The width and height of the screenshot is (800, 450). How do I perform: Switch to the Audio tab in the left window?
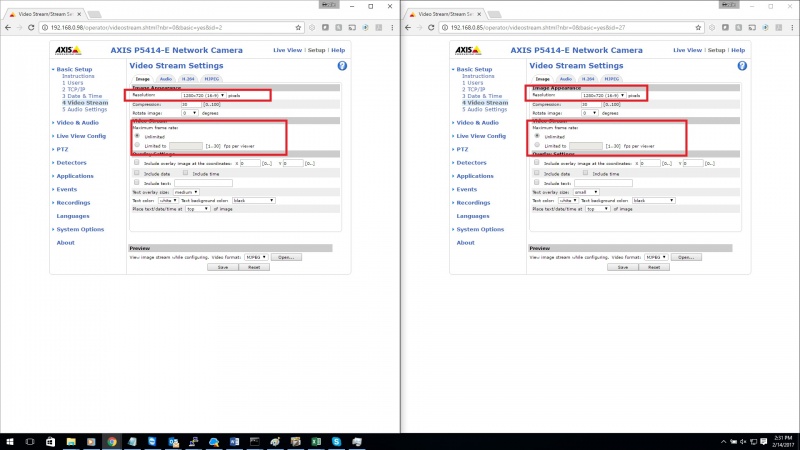(x=165, y=79)
